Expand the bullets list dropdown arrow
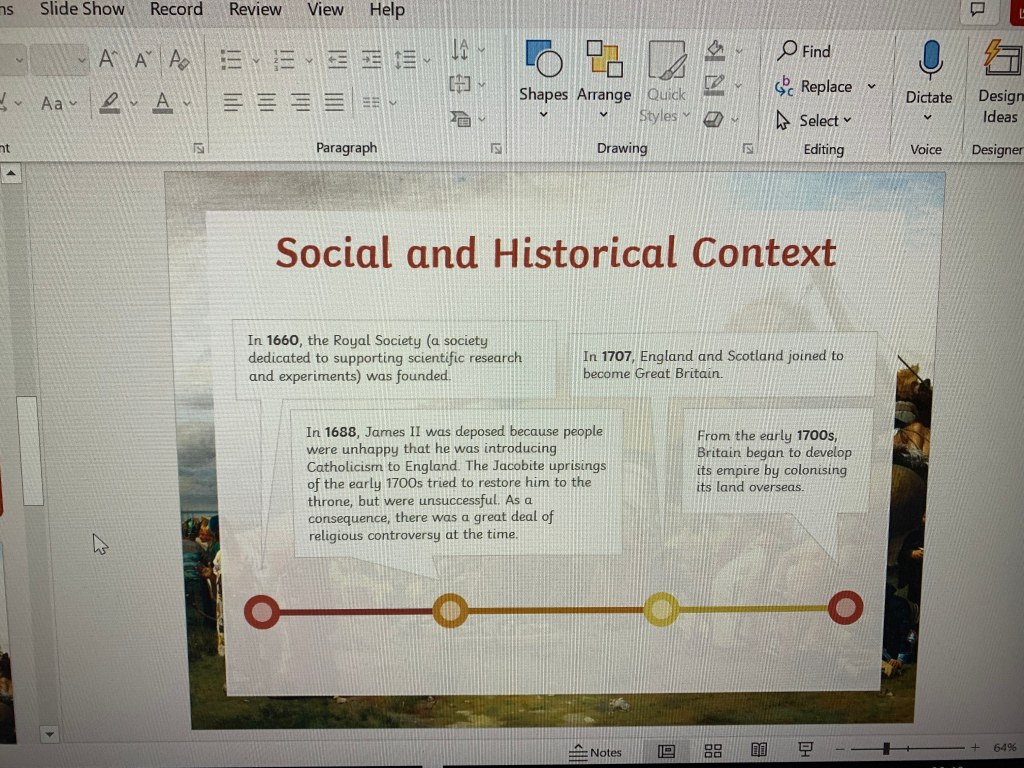Screen dimensions: 1024x768 click(255, 61)
